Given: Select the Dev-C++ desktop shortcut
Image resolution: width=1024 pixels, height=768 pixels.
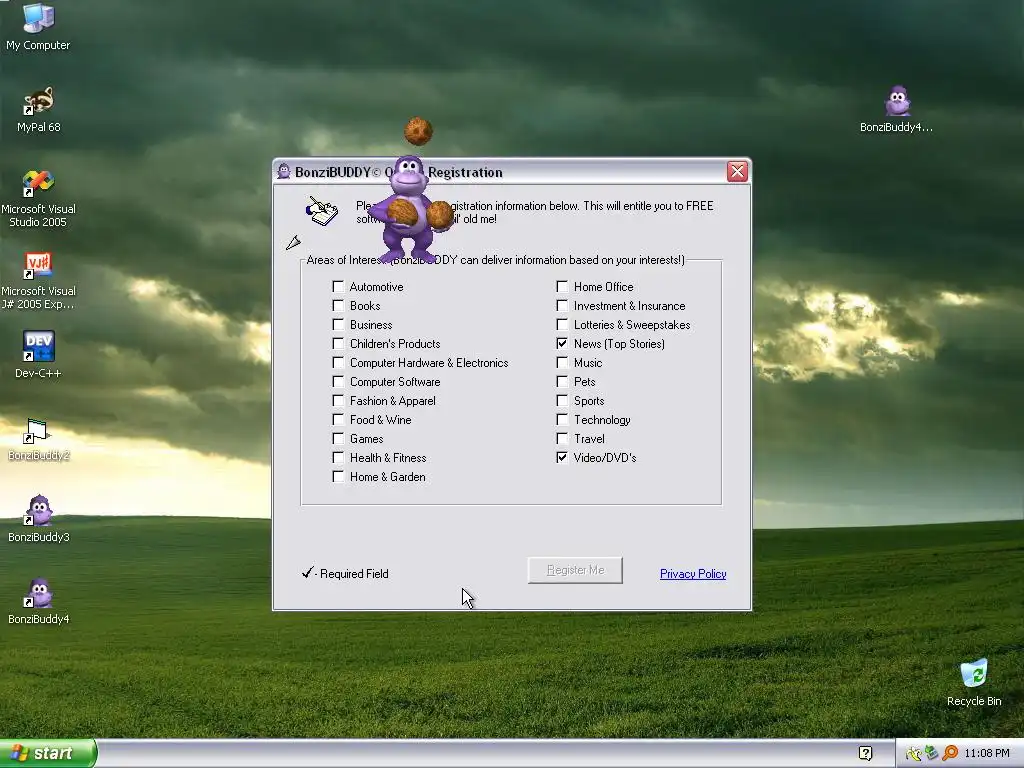Looking at the screenshot, I should click(x=38, y=354).
